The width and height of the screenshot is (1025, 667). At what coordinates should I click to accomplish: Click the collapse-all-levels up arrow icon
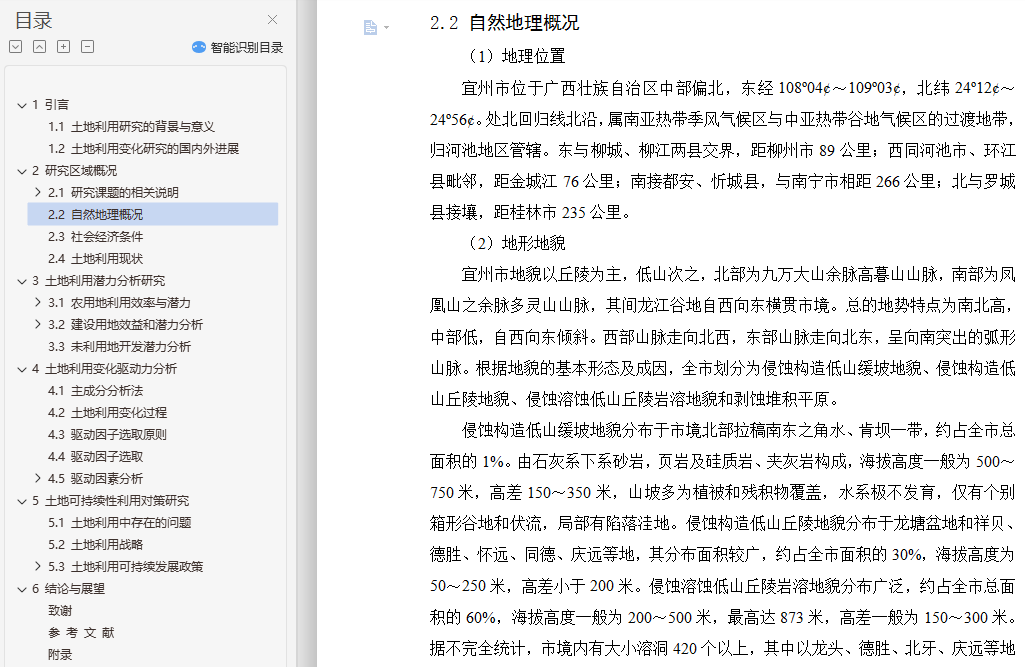click(x=39, y=46)
